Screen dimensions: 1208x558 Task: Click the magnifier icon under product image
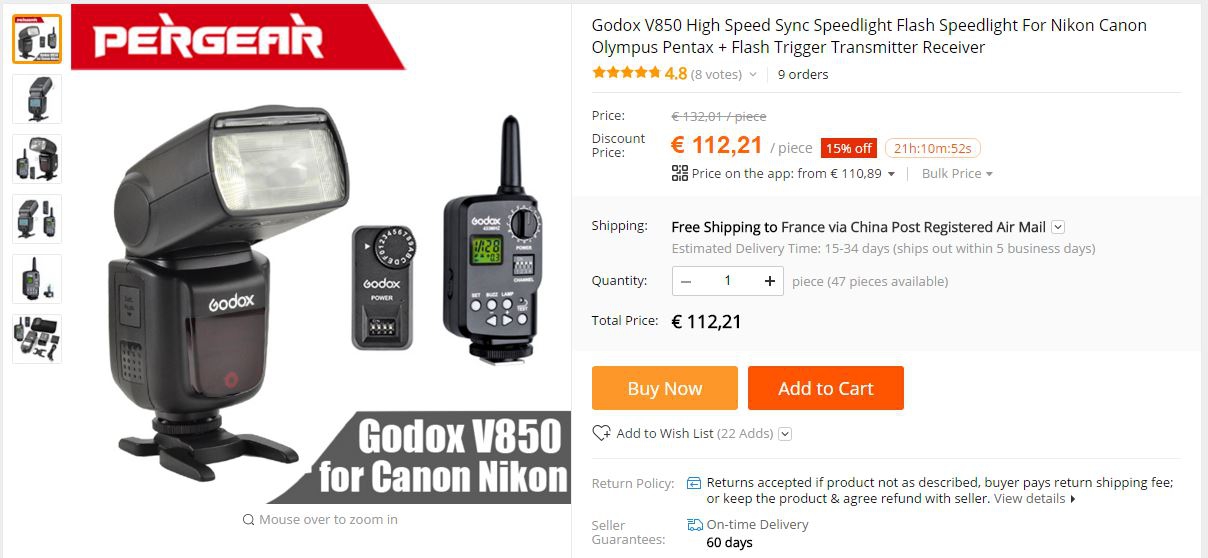[x=248, y=520]
